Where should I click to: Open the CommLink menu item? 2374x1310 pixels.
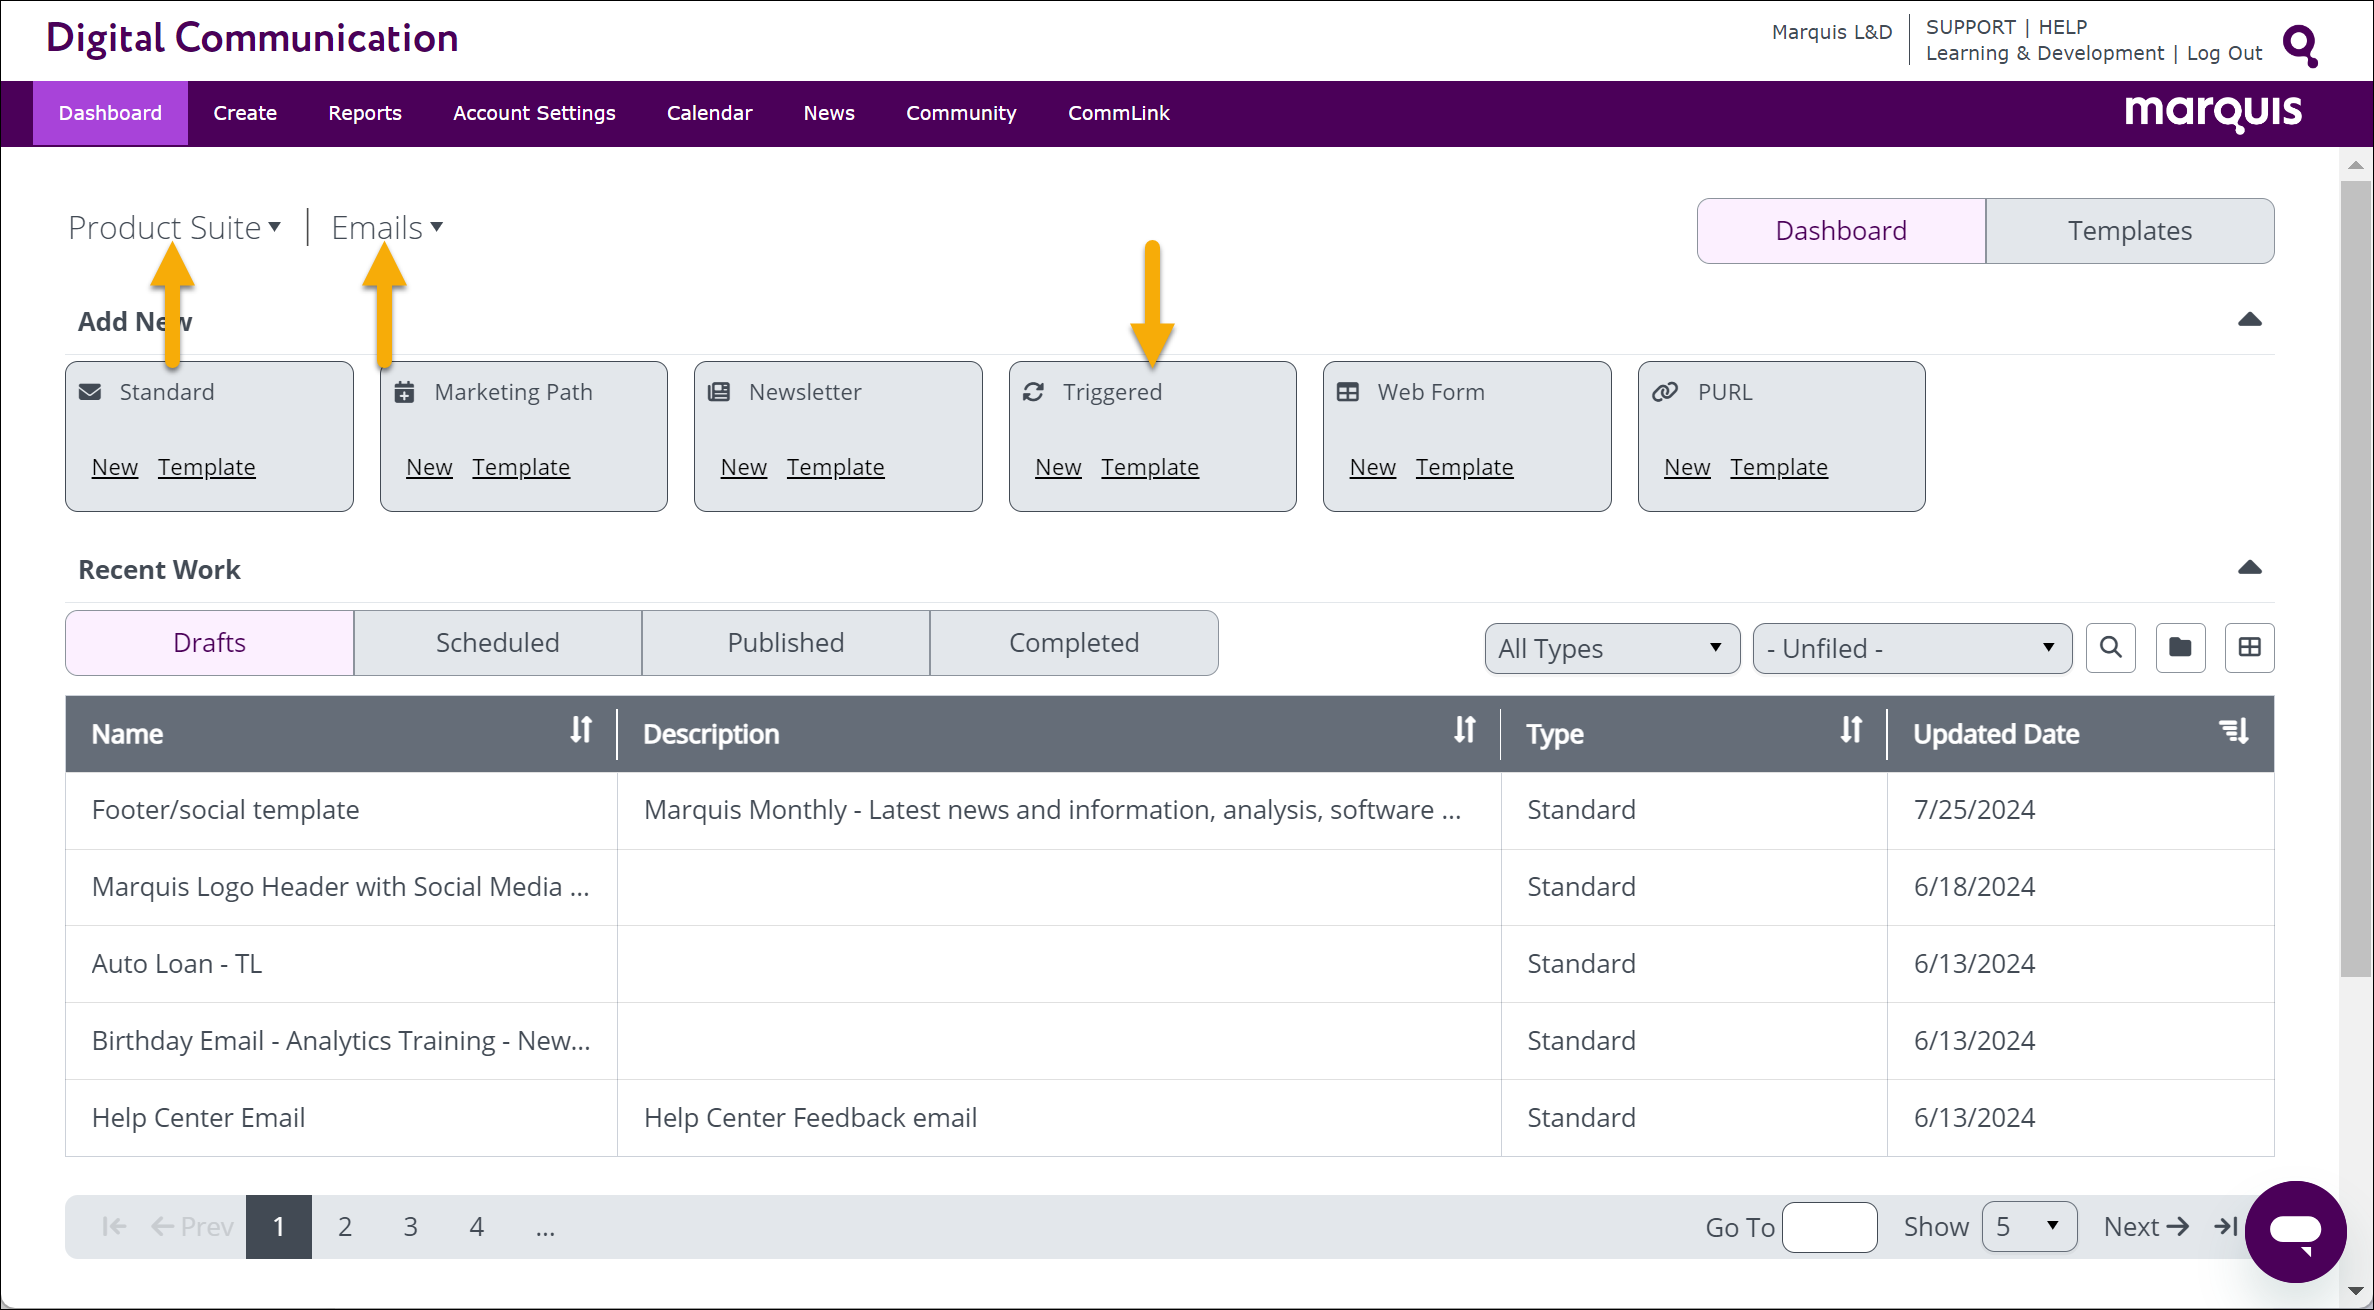pos(1118,113)
